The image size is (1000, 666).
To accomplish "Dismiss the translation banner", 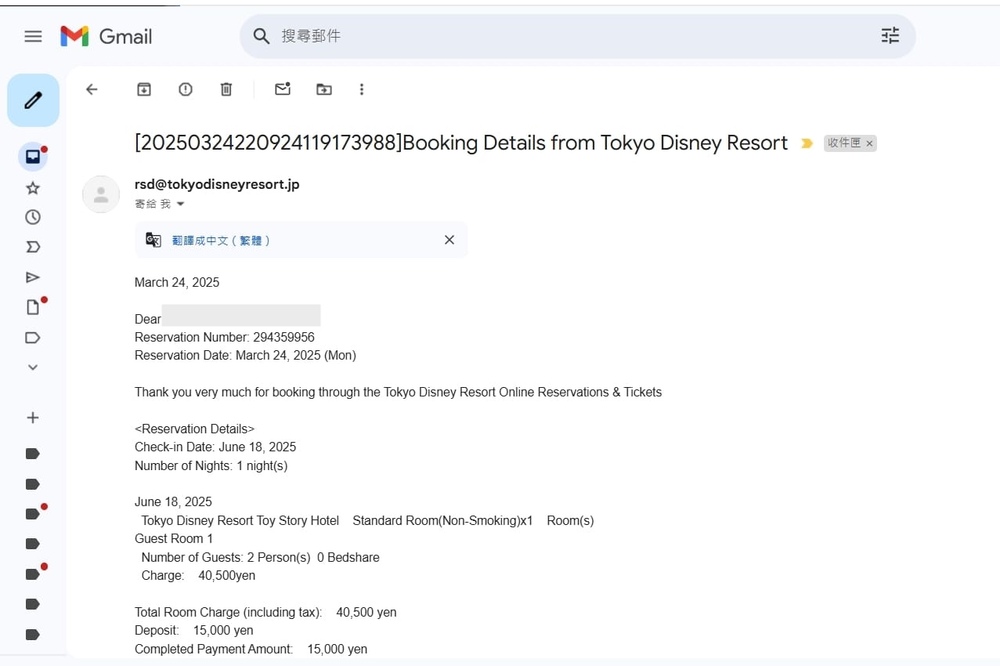I will 450,240.
